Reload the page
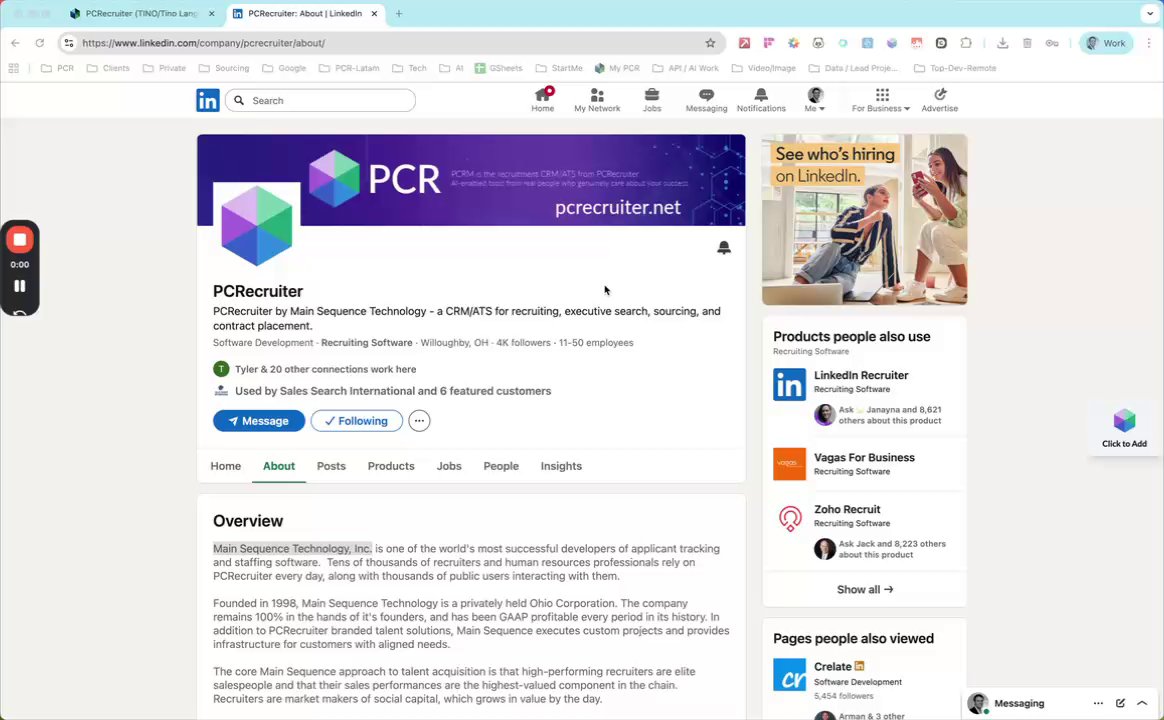 tap(39, 43)
